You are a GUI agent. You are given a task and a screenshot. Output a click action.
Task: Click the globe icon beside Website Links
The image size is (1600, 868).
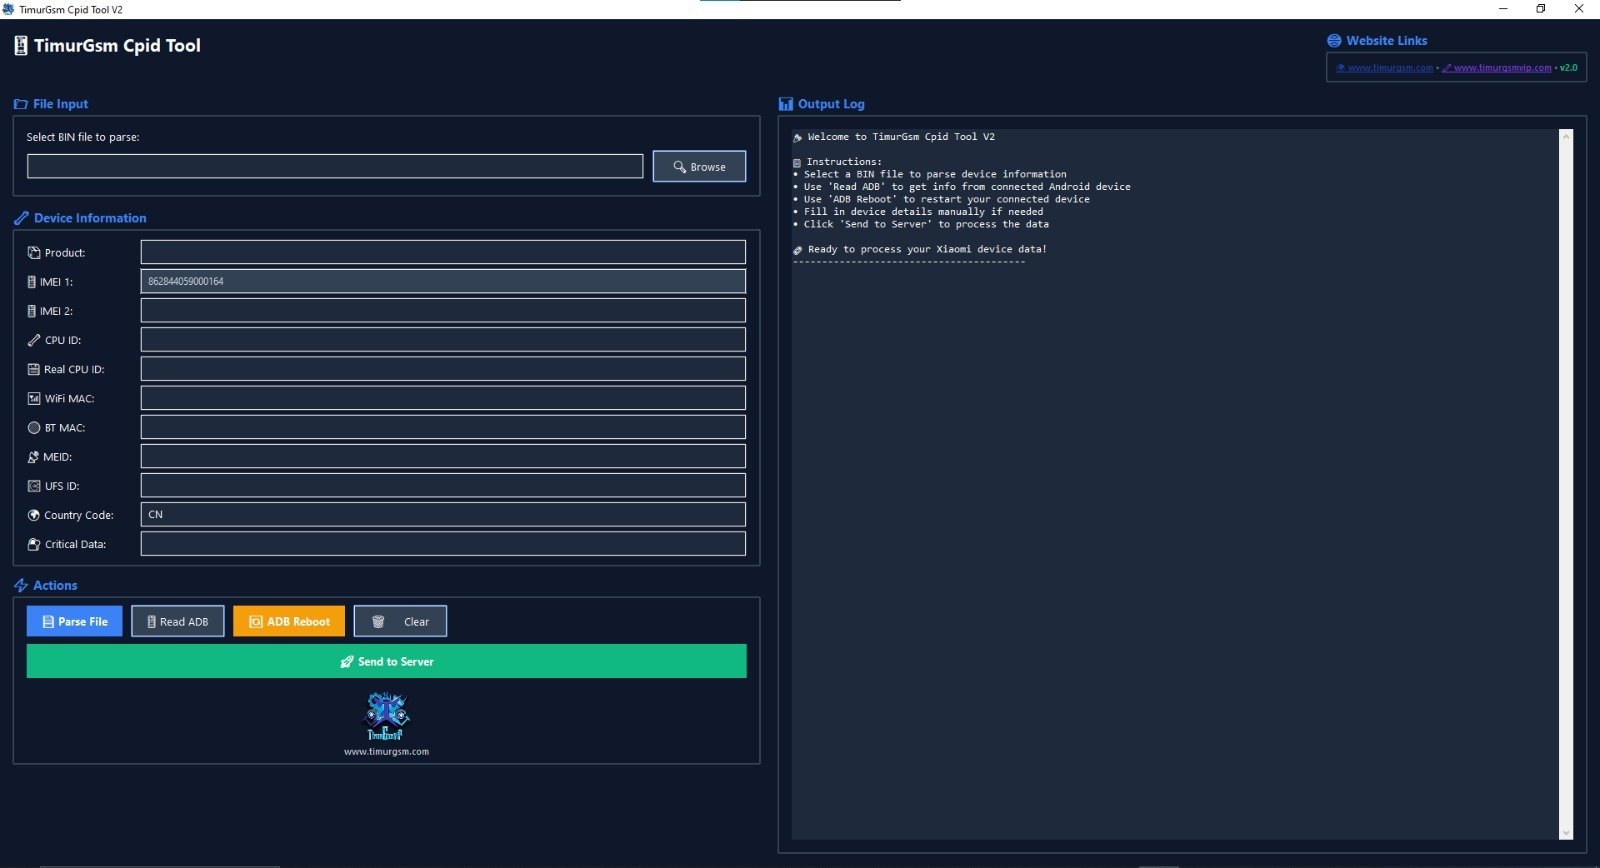pyautogui.click(x=1334, y=41)
